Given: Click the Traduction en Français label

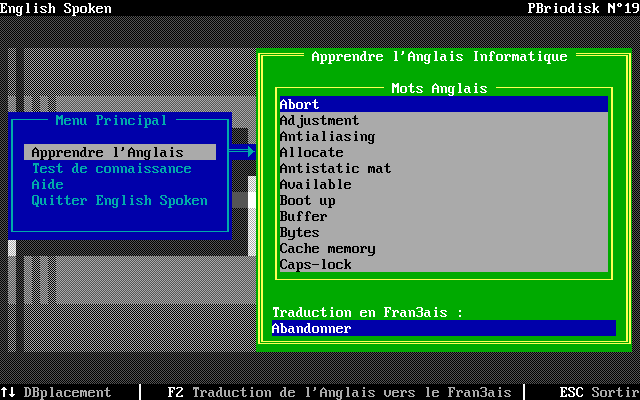Looking at the screenshot, I should click(x=367, y=312).
